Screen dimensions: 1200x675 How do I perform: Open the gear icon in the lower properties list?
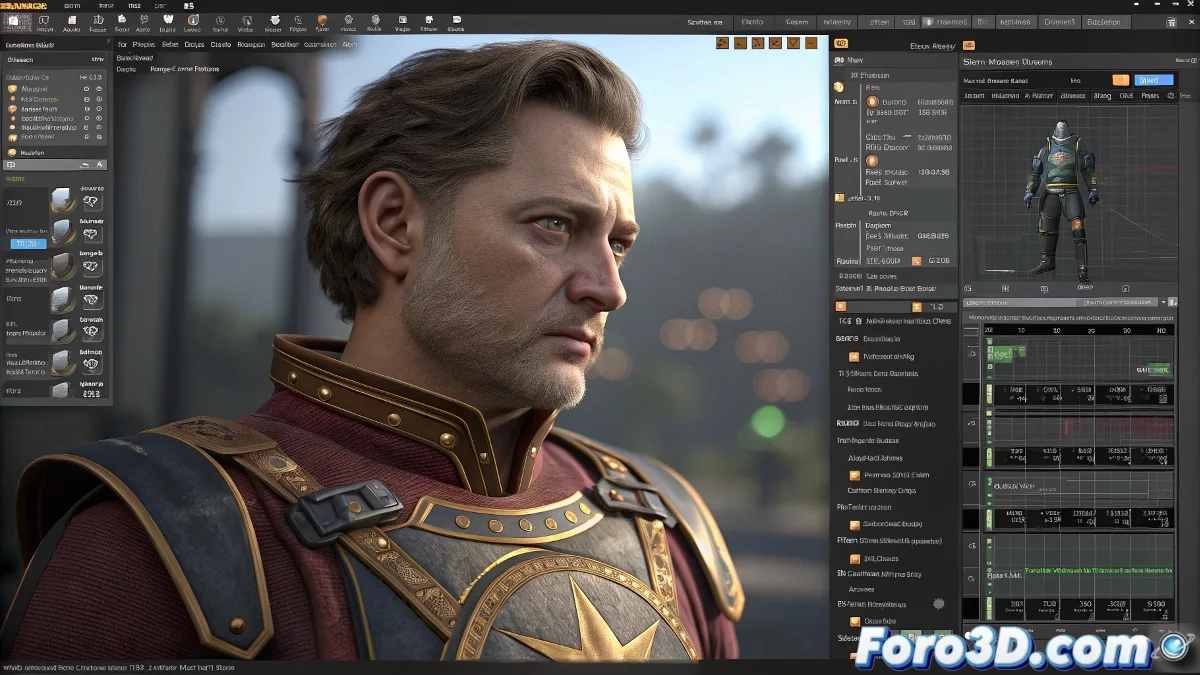click(938, 604)
